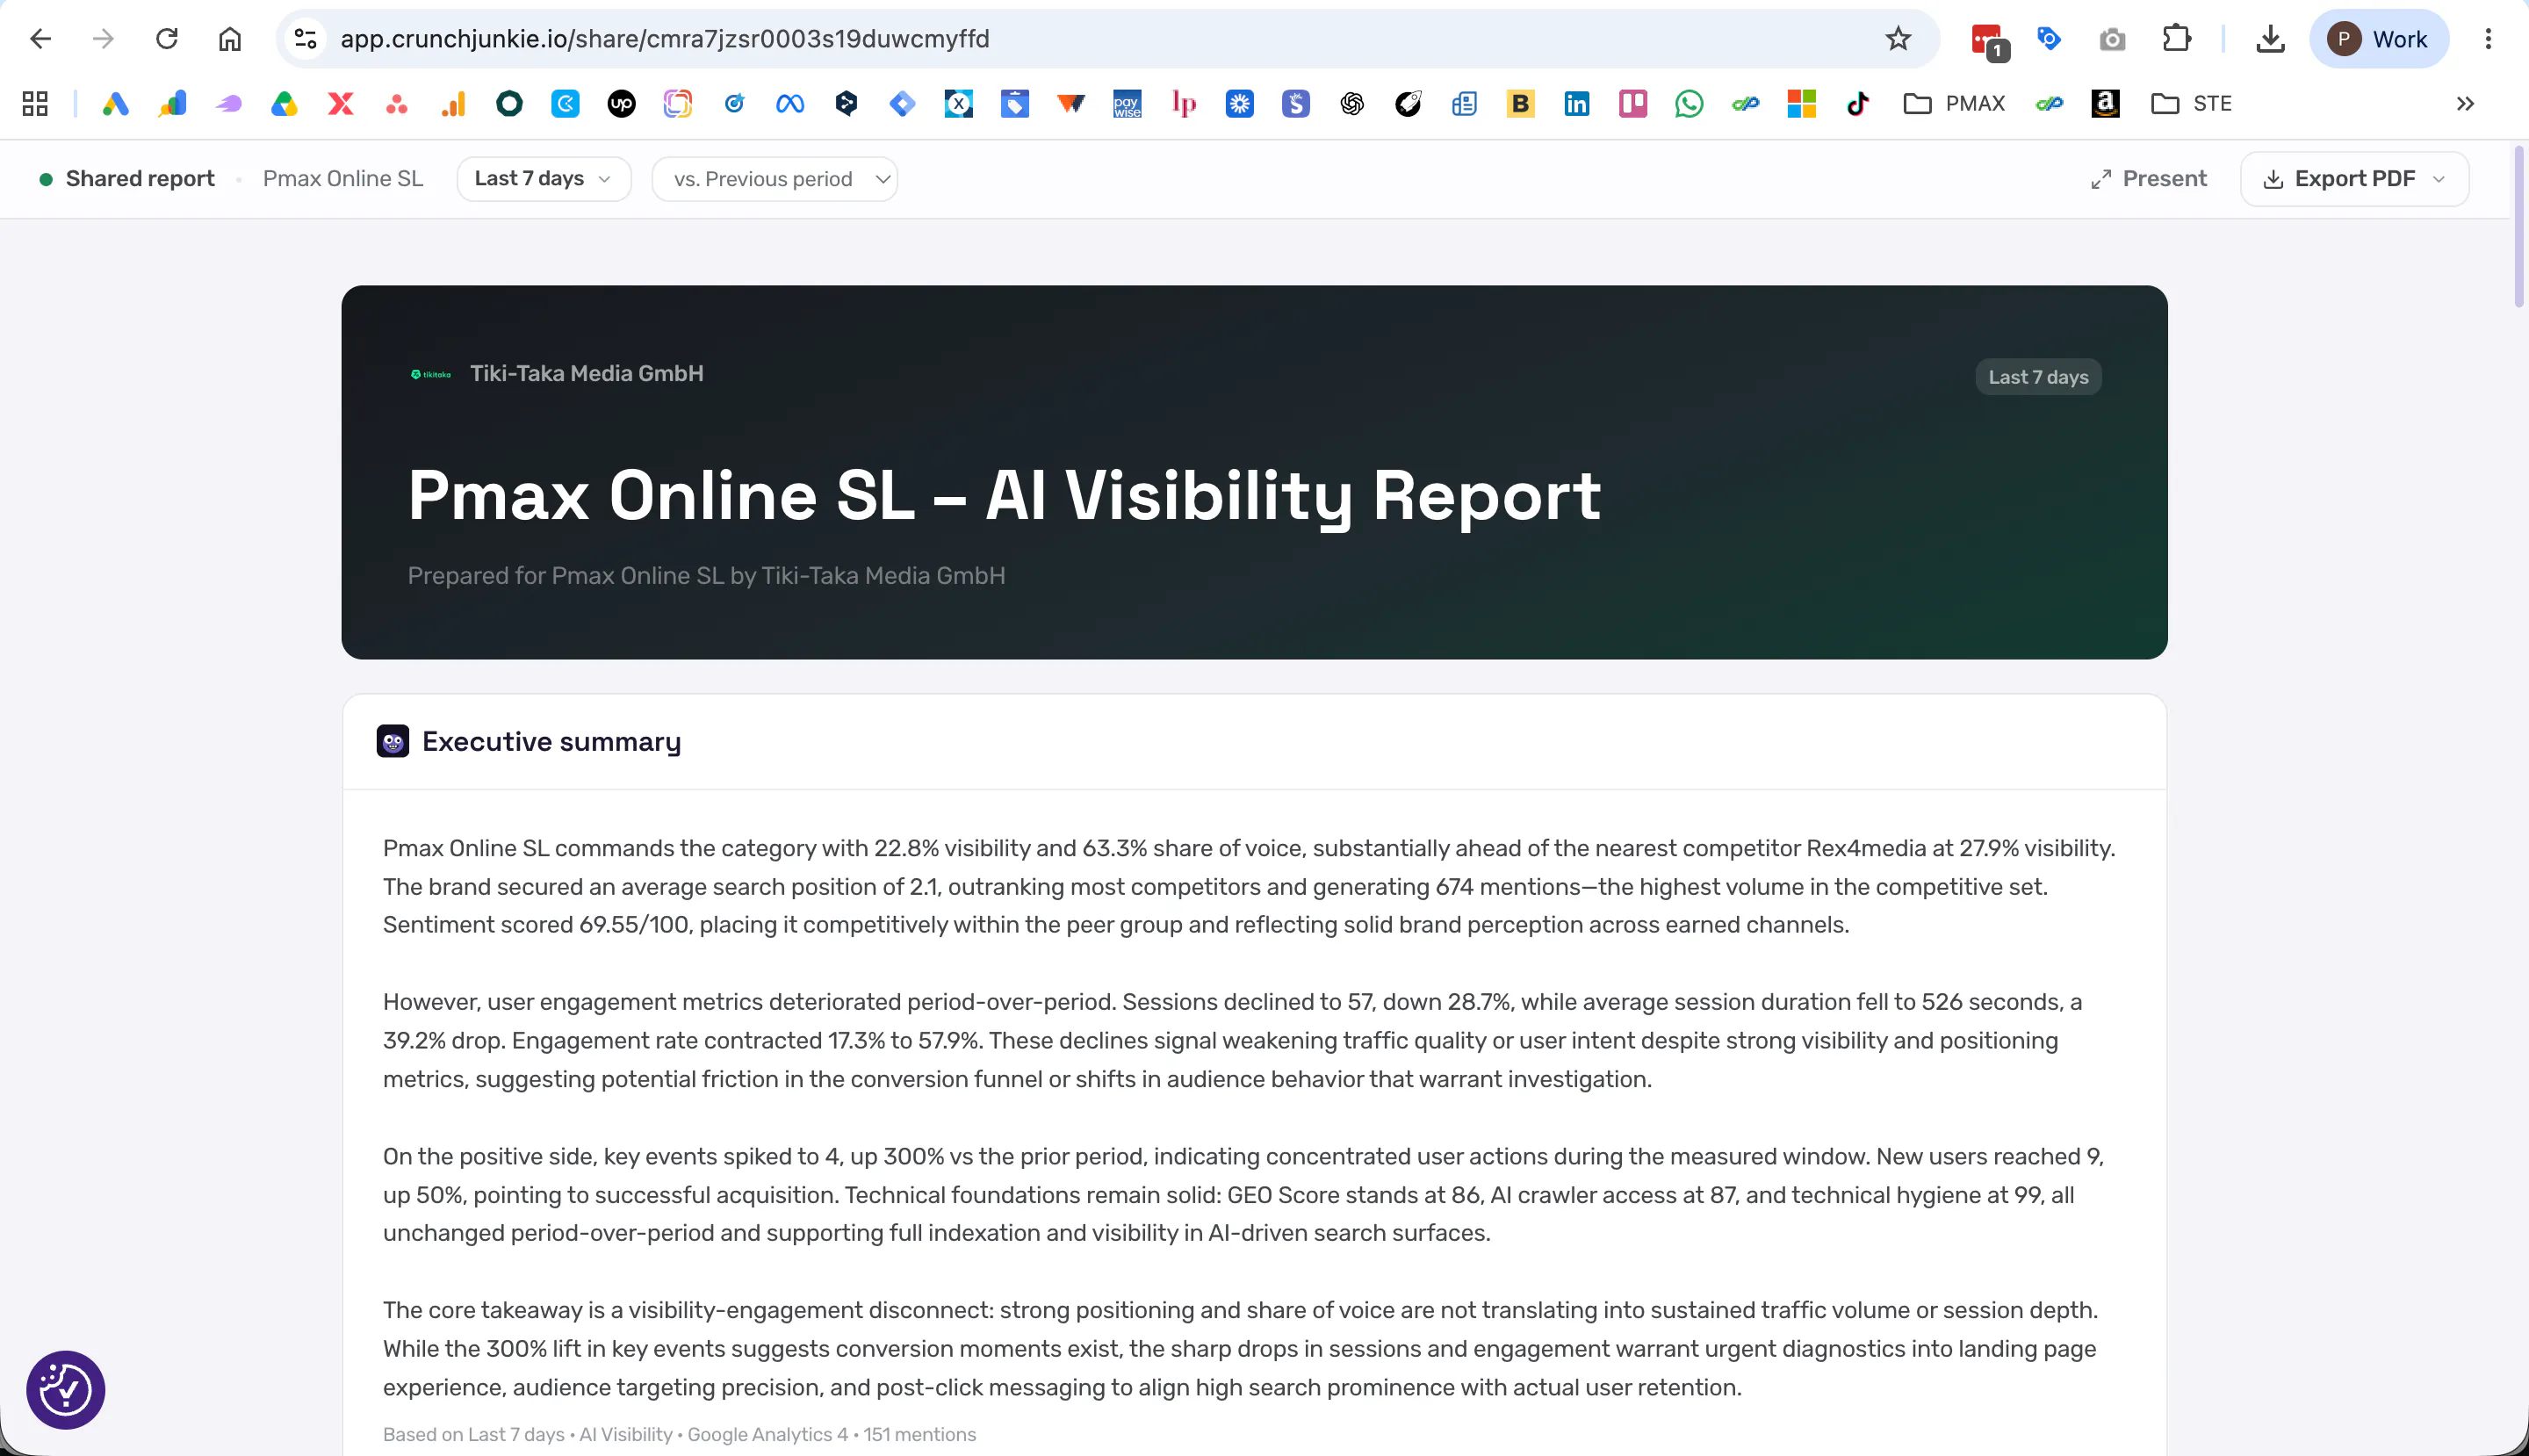2529x1456 pixels.
Task: Open the TikTok bookmark
Action: coord(1858,103)
